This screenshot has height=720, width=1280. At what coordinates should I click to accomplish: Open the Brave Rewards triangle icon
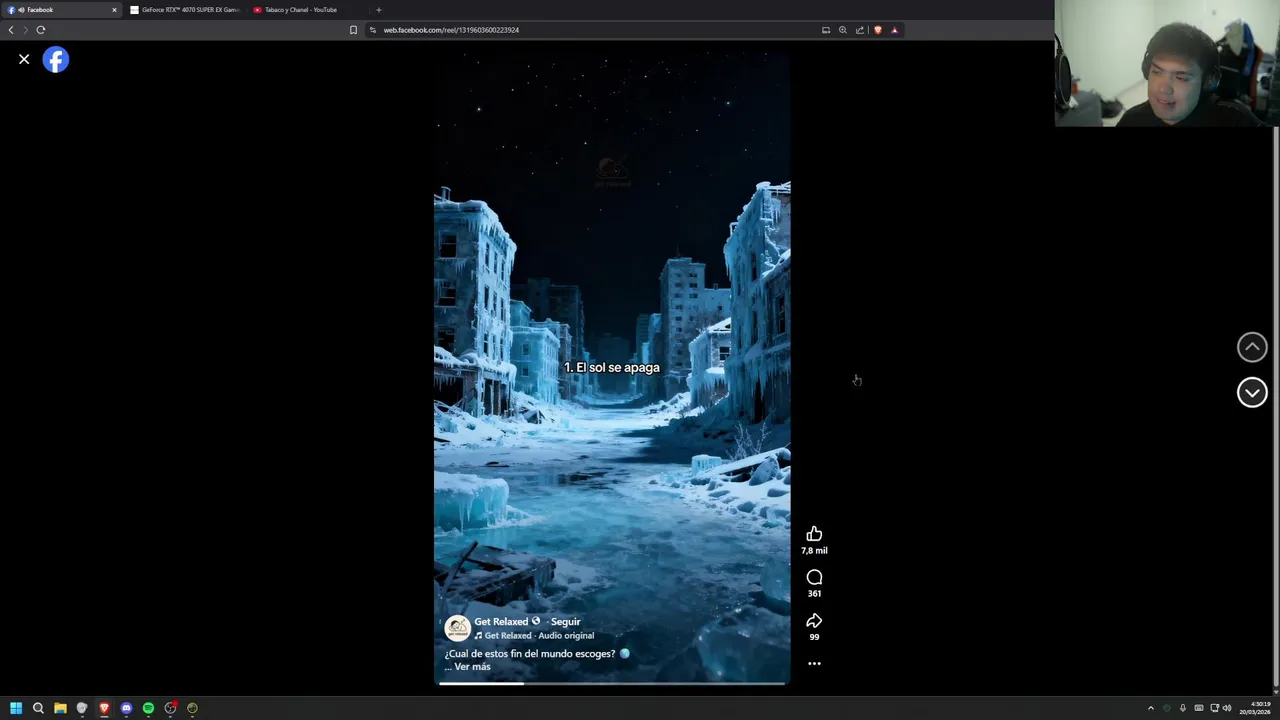pyautogui.click(x=895, y=30)
